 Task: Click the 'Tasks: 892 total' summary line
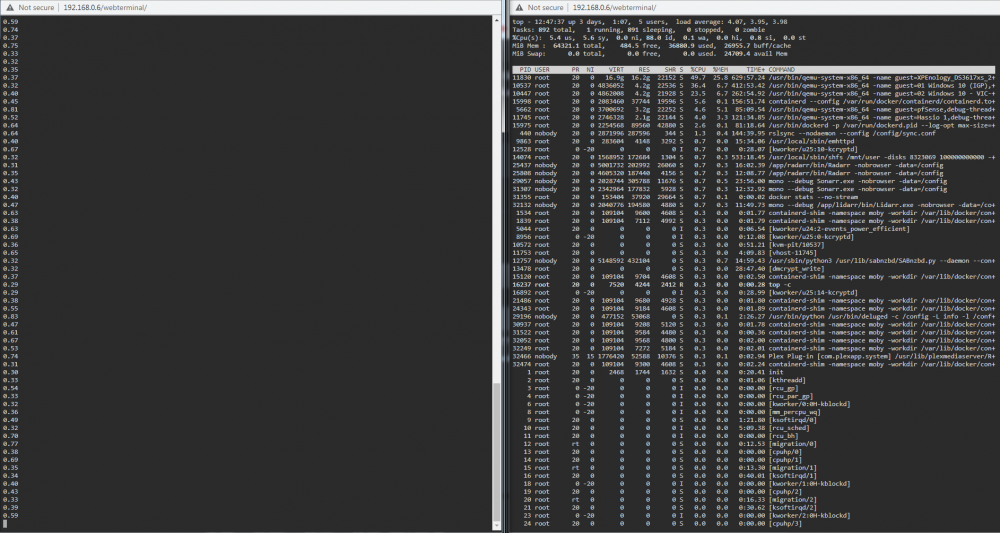point(638,29)
